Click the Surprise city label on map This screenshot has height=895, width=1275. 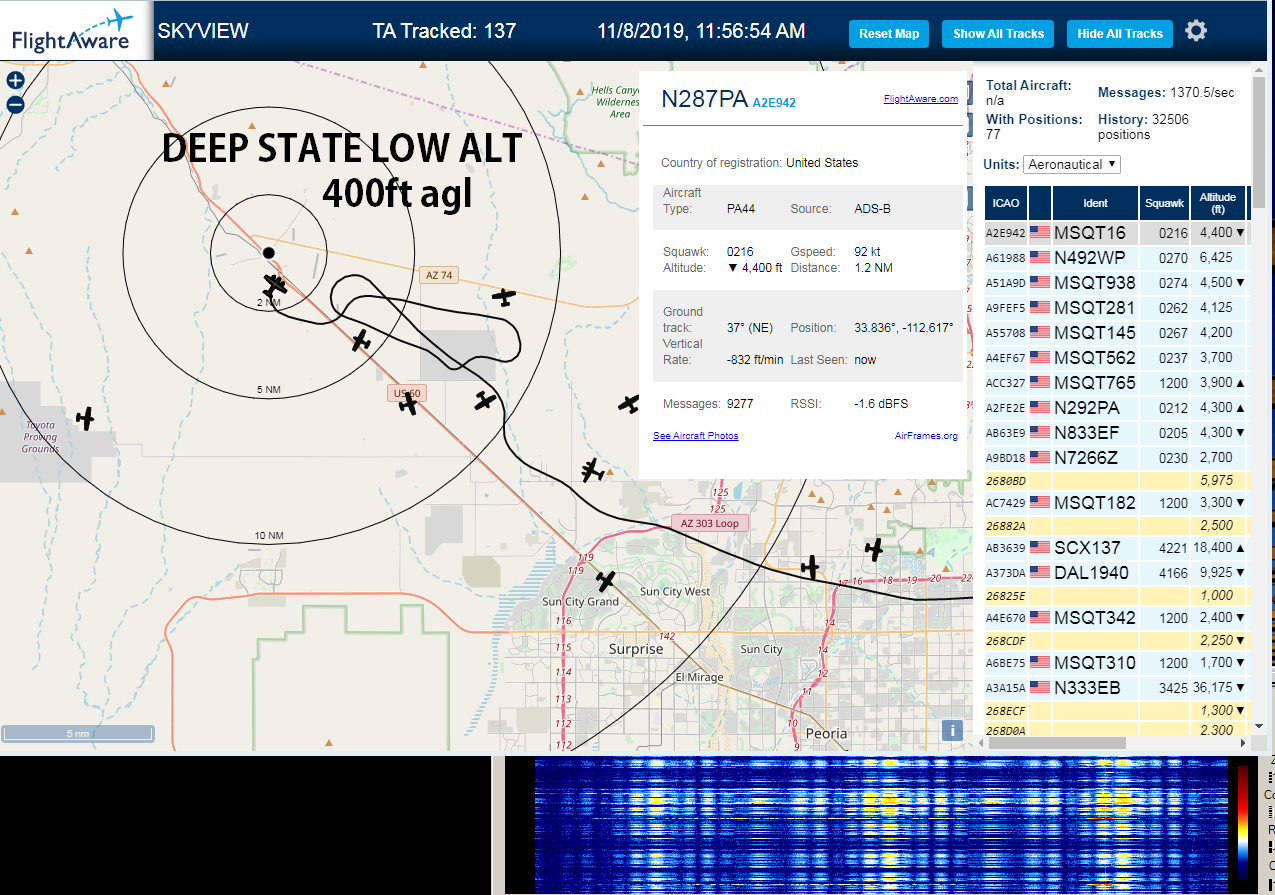pos(636,649)
